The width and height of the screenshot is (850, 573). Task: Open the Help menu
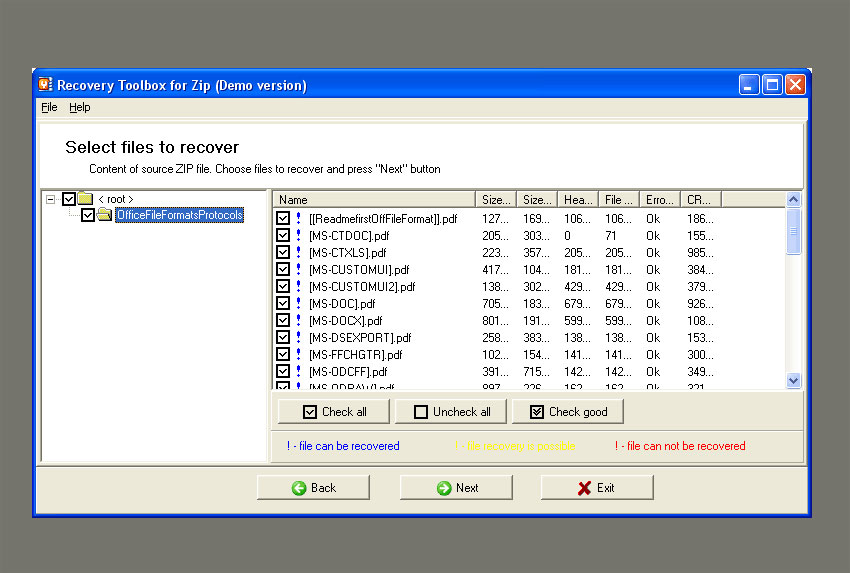[80, 107]
